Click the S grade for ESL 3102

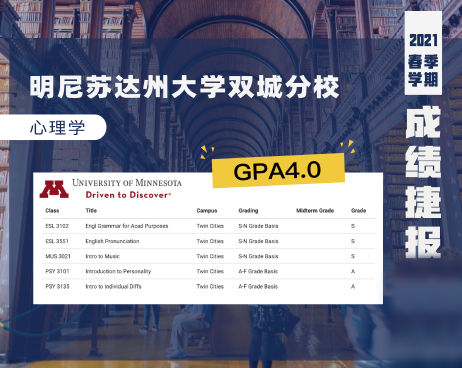353,226
